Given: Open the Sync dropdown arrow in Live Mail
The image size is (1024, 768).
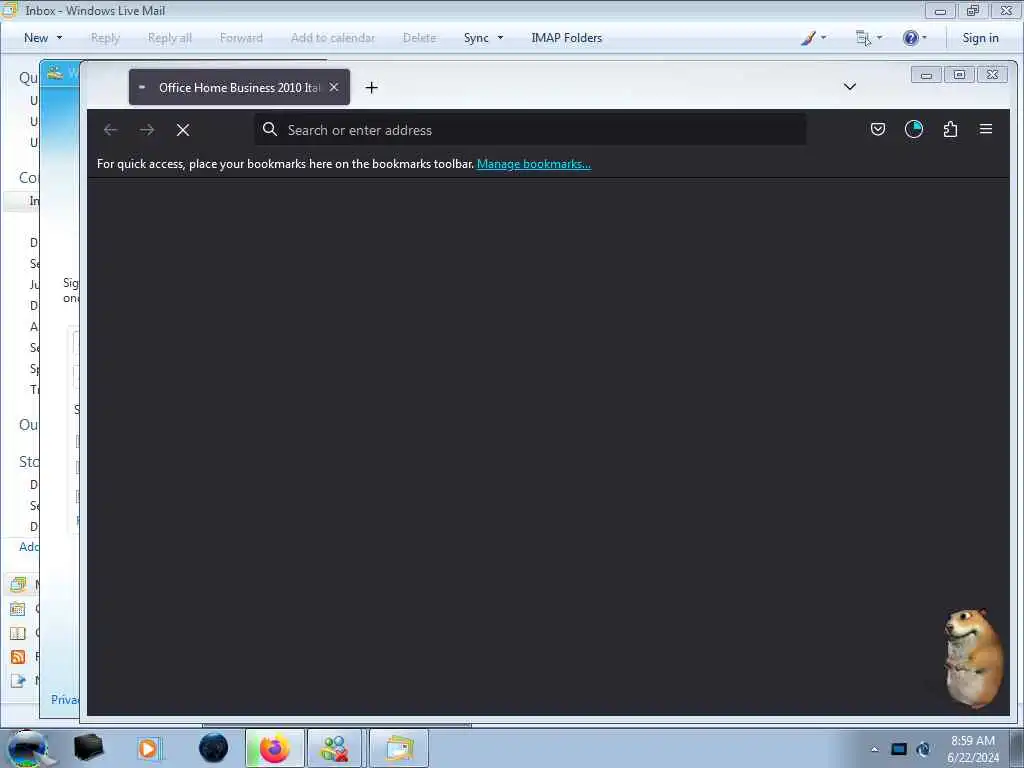Looking at the screenshot, I should coord(500,38).
